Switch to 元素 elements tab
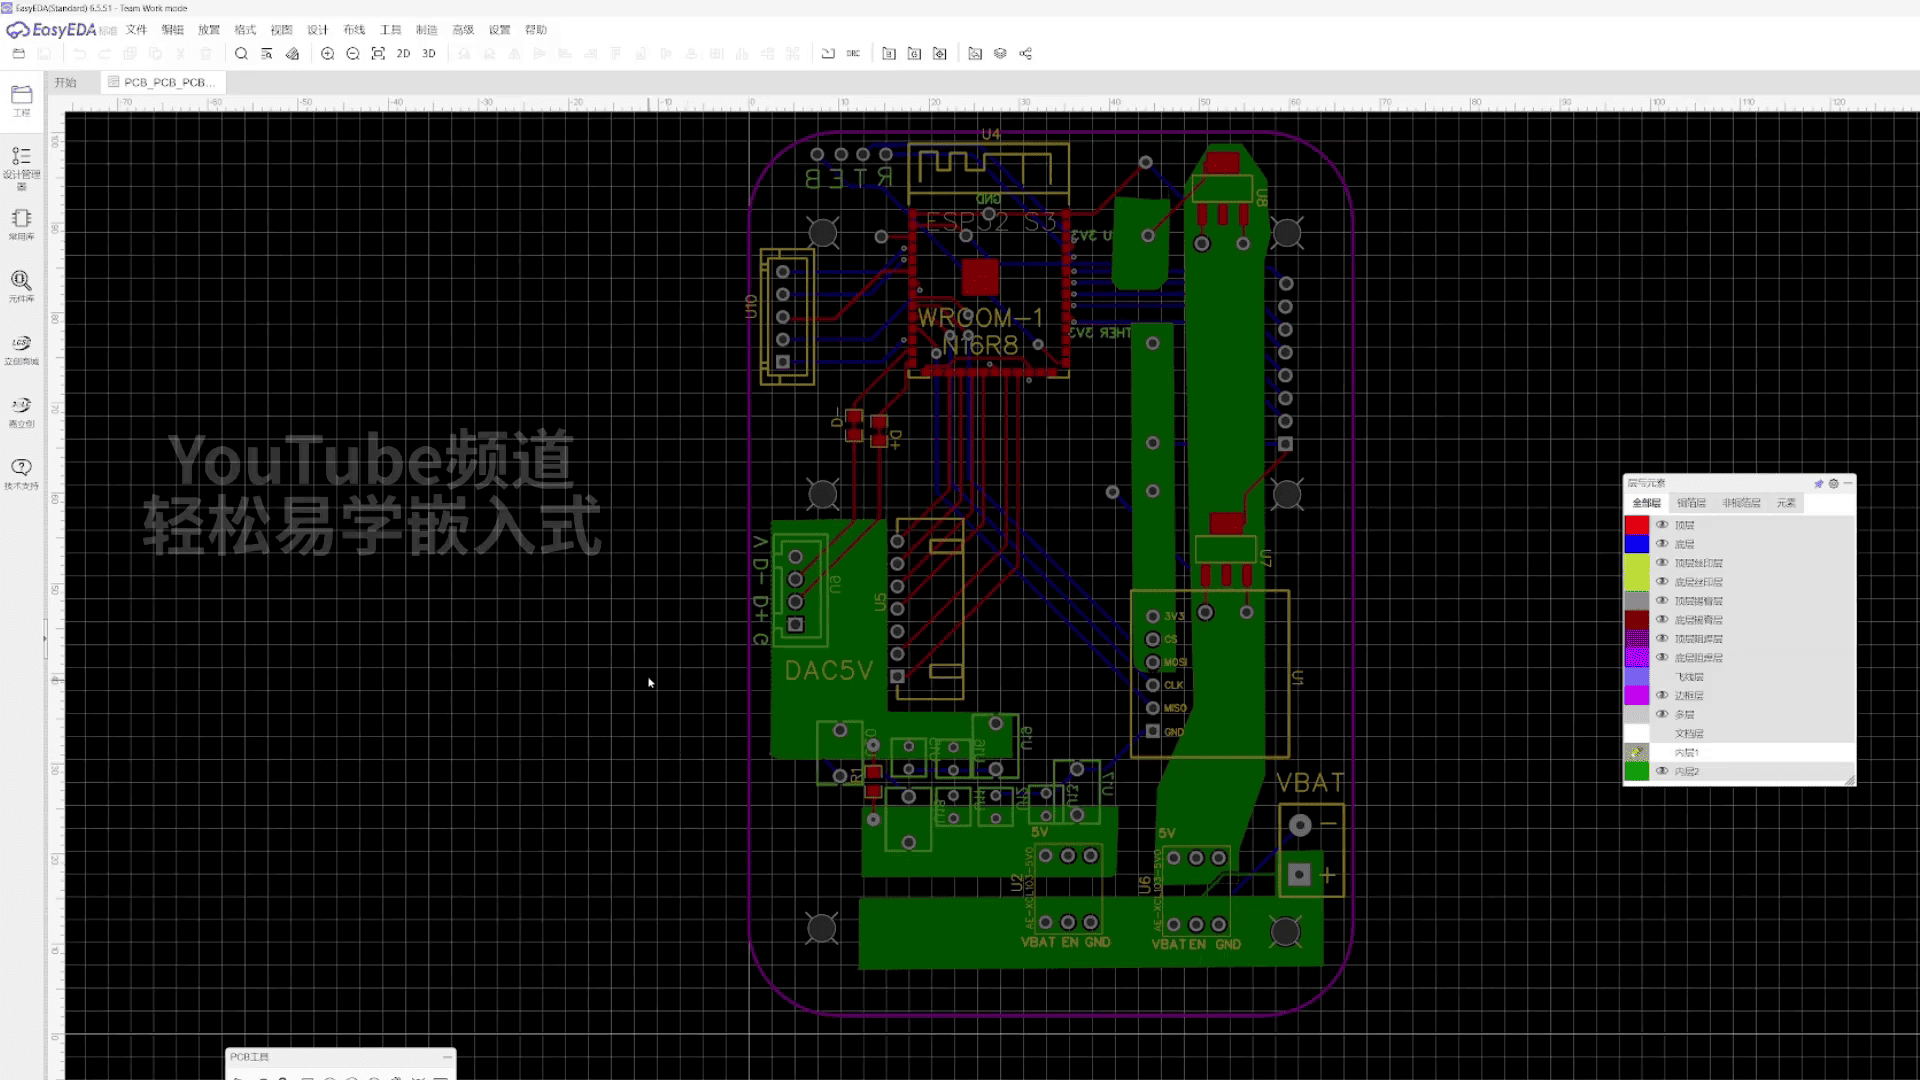Viewport: 1920px width, 1080px height. [x=1786, y=503]
